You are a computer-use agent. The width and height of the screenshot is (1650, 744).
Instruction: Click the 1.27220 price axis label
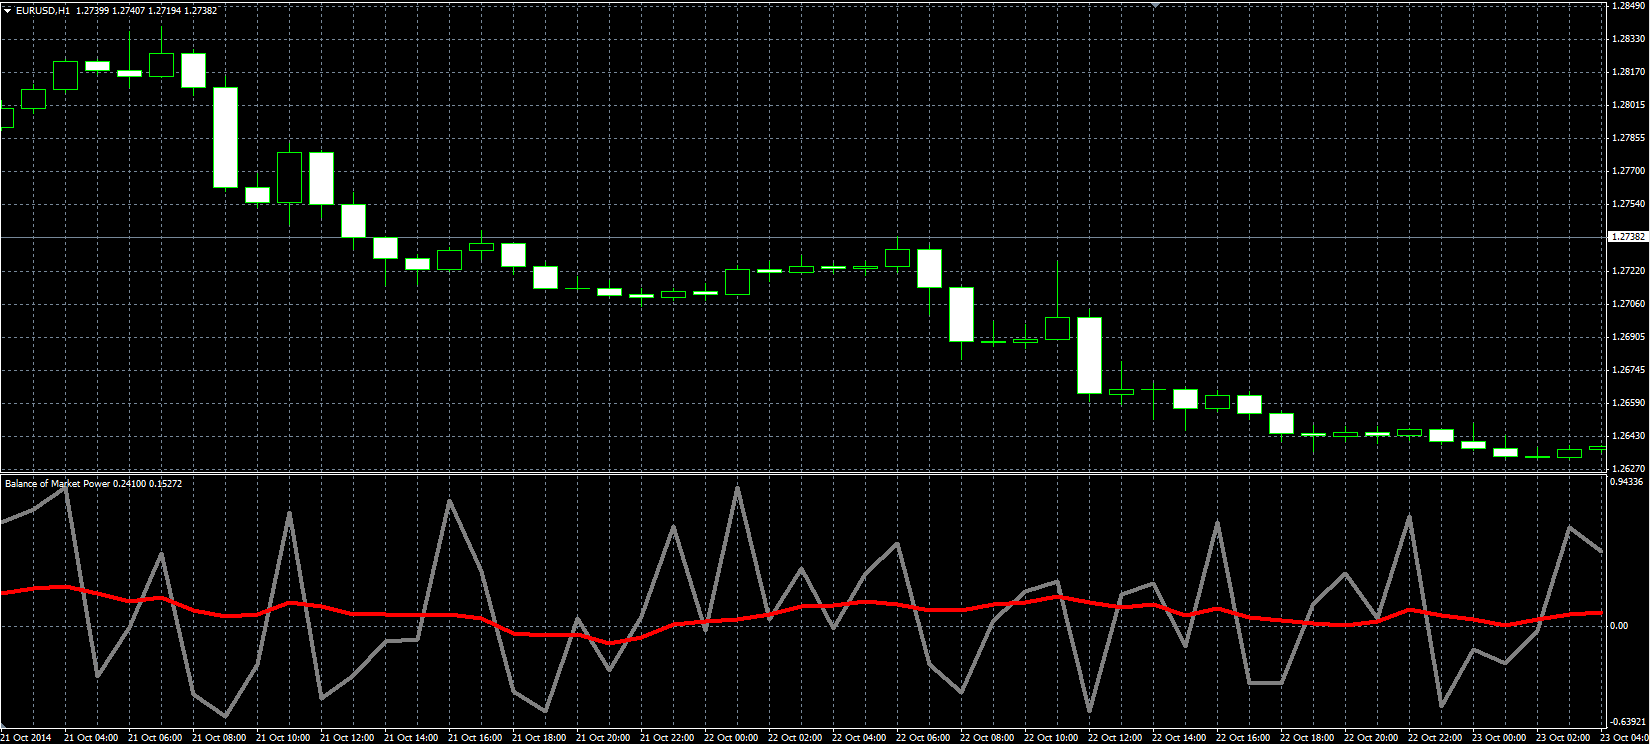[1628, 271]
